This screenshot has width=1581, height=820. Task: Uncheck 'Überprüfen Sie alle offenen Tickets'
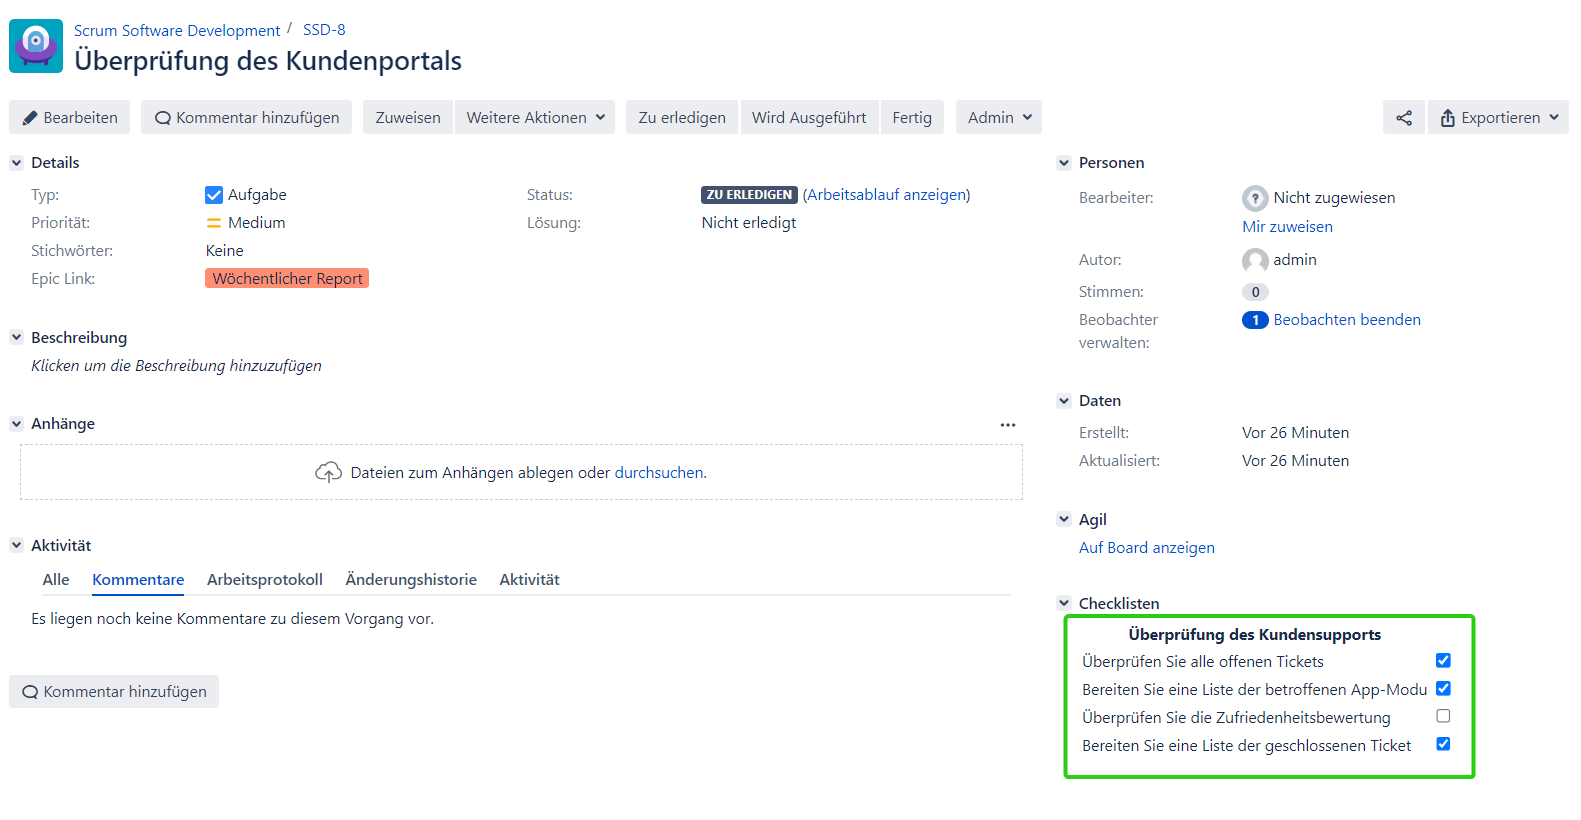pyautogui.click(x=1443, y=661)
